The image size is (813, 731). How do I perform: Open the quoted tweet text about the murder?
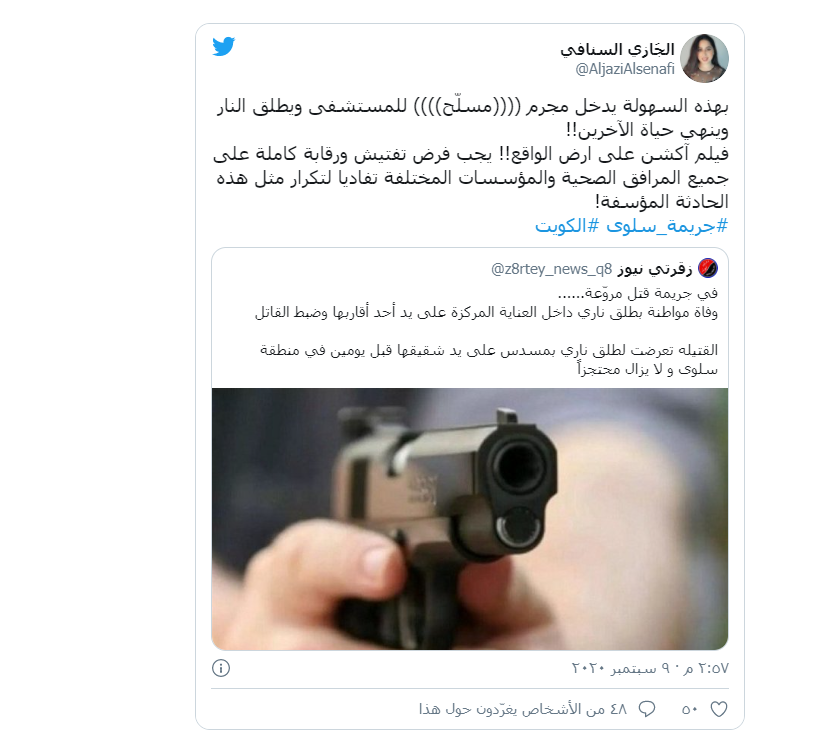486,331
